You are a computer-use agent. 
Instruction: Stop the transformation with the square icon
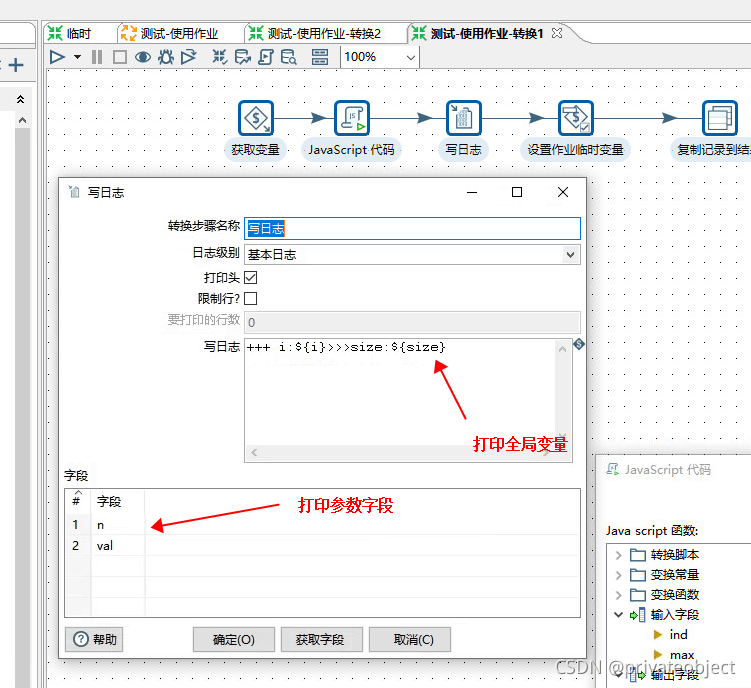click(120, 57)
